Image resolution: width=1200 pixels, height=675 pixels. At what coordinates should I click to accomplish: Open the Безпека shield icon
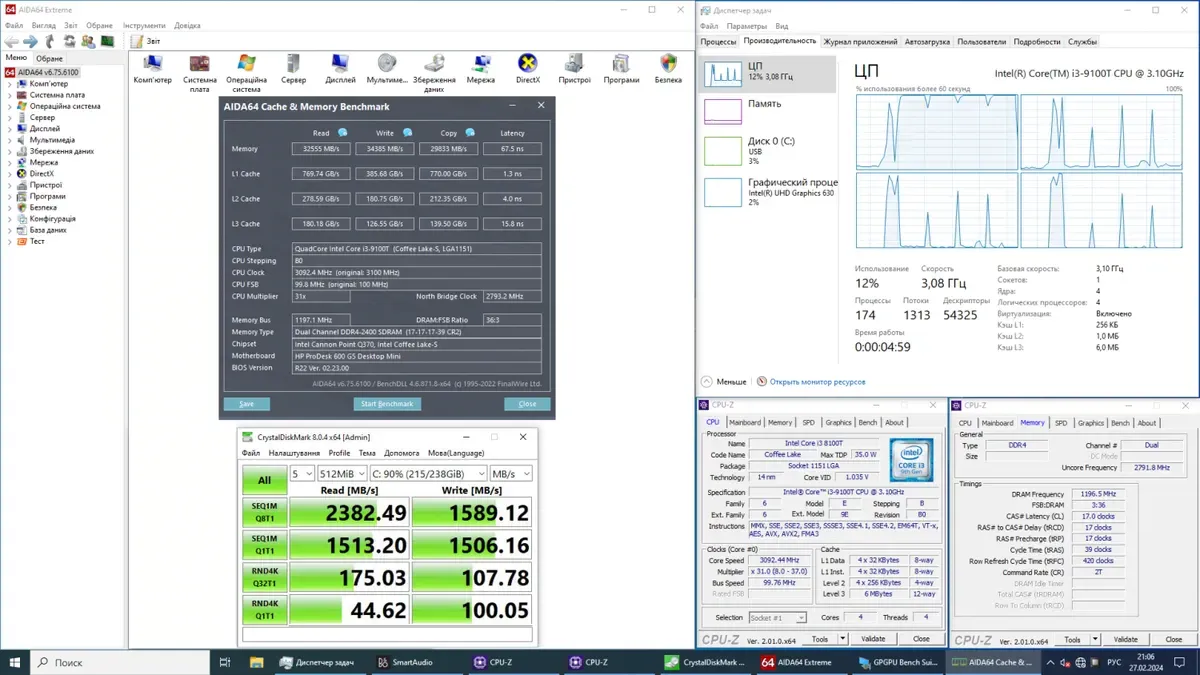click(x=668, y=66)
